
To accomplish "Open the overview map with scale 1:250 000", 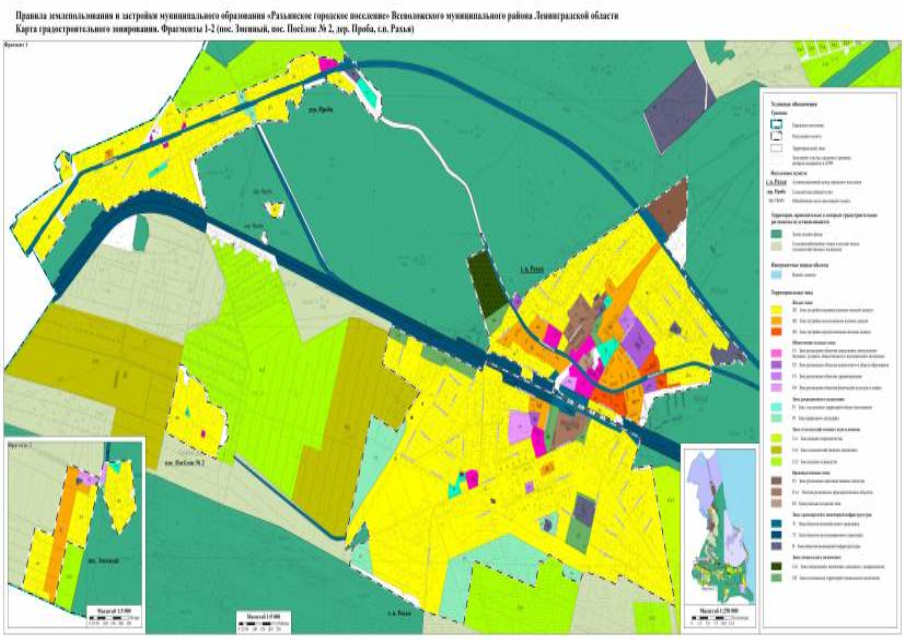I will point(719,526).
